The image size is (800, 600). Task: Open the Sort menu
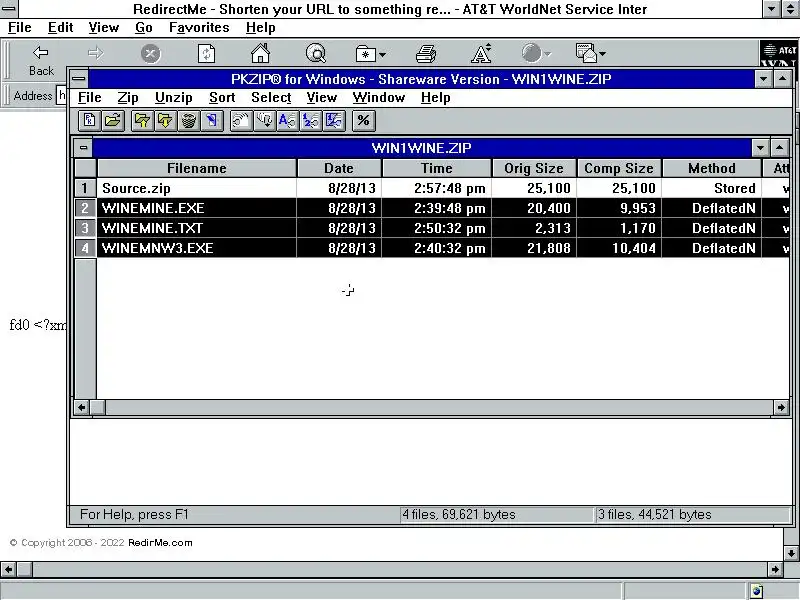coord(222,97)
